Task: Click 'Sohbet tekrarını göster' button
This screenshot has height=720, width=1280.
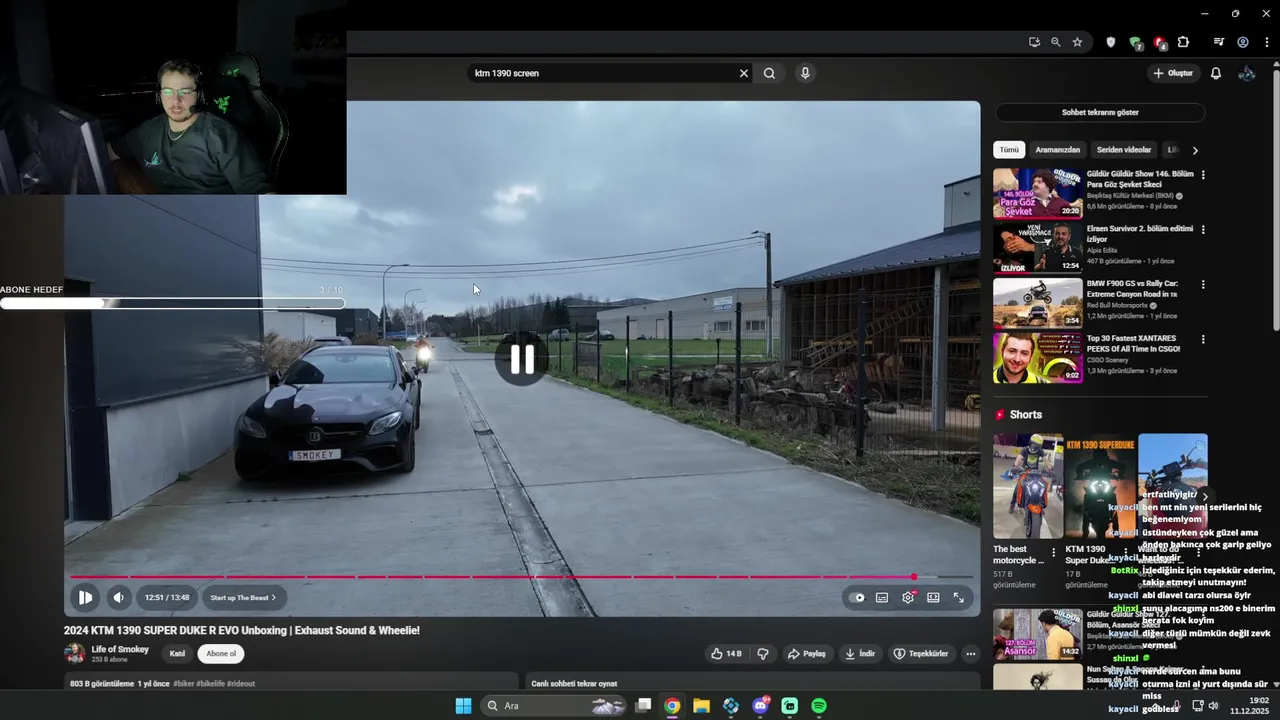Action: [x=1100, y=112]
